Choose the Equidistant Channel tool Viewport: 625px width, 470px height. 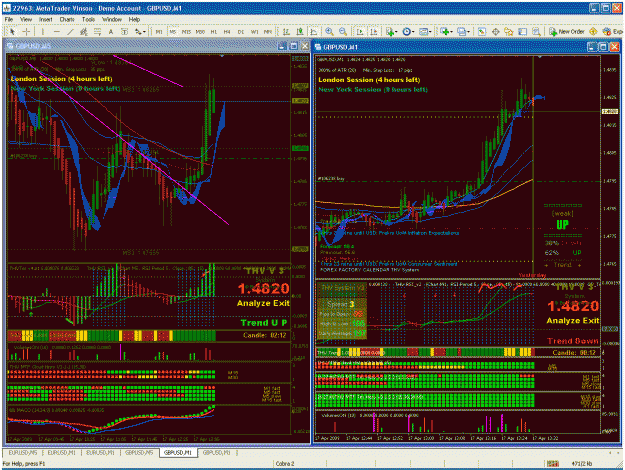[84, 31]
